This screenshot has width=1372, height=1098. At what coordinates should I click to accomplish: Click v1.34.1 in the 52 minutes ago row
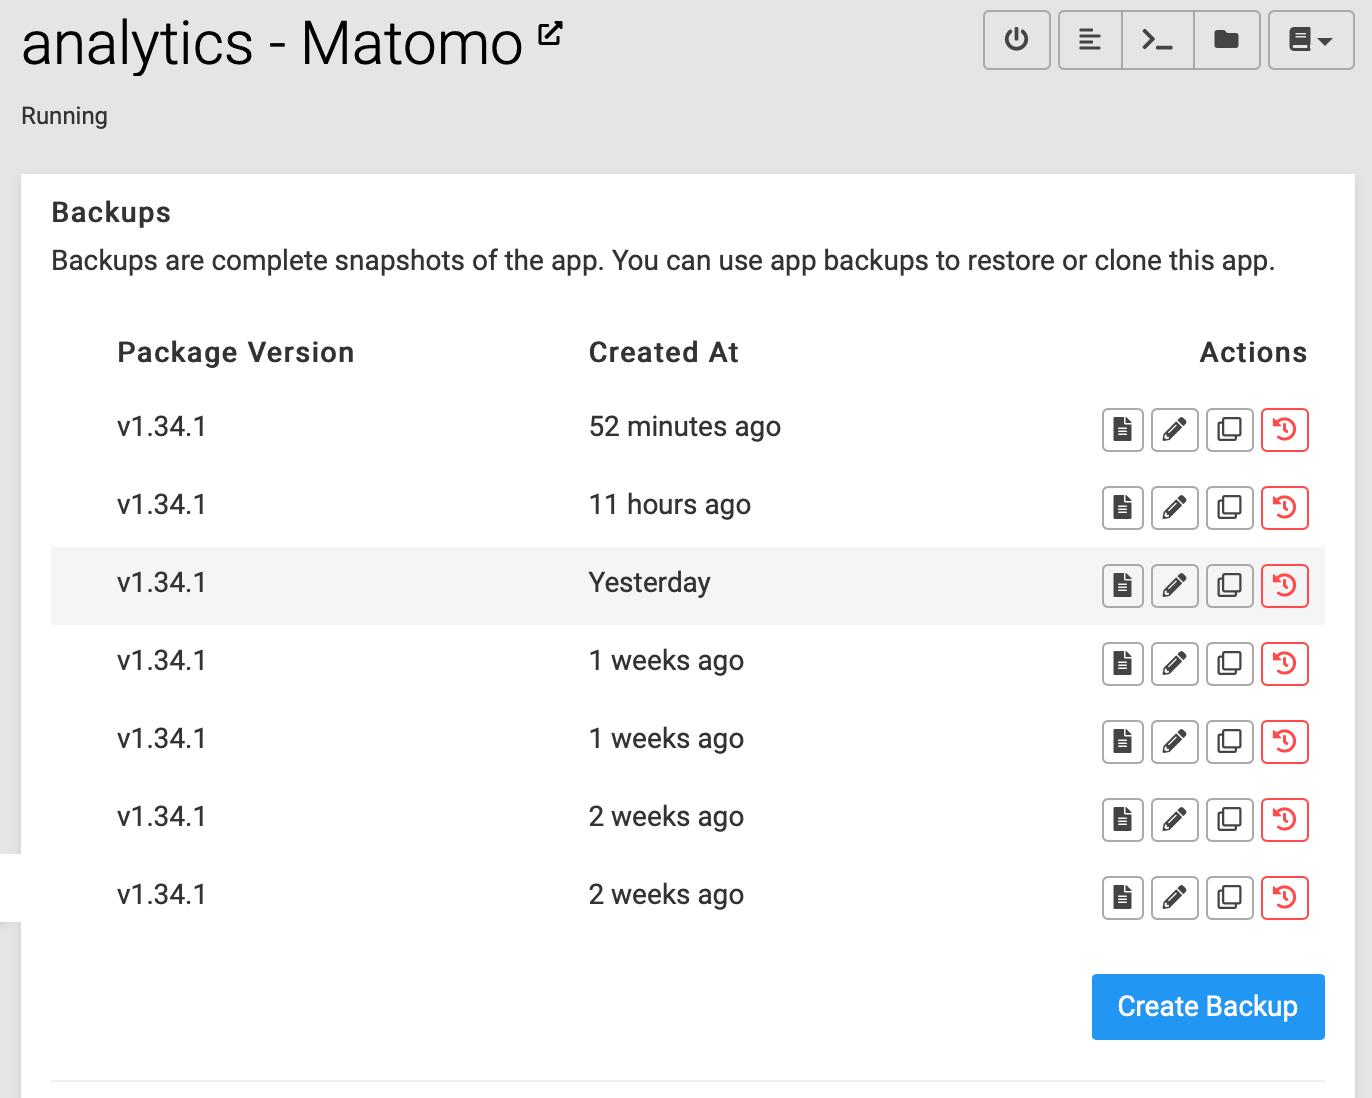click(x=162, y=427)
